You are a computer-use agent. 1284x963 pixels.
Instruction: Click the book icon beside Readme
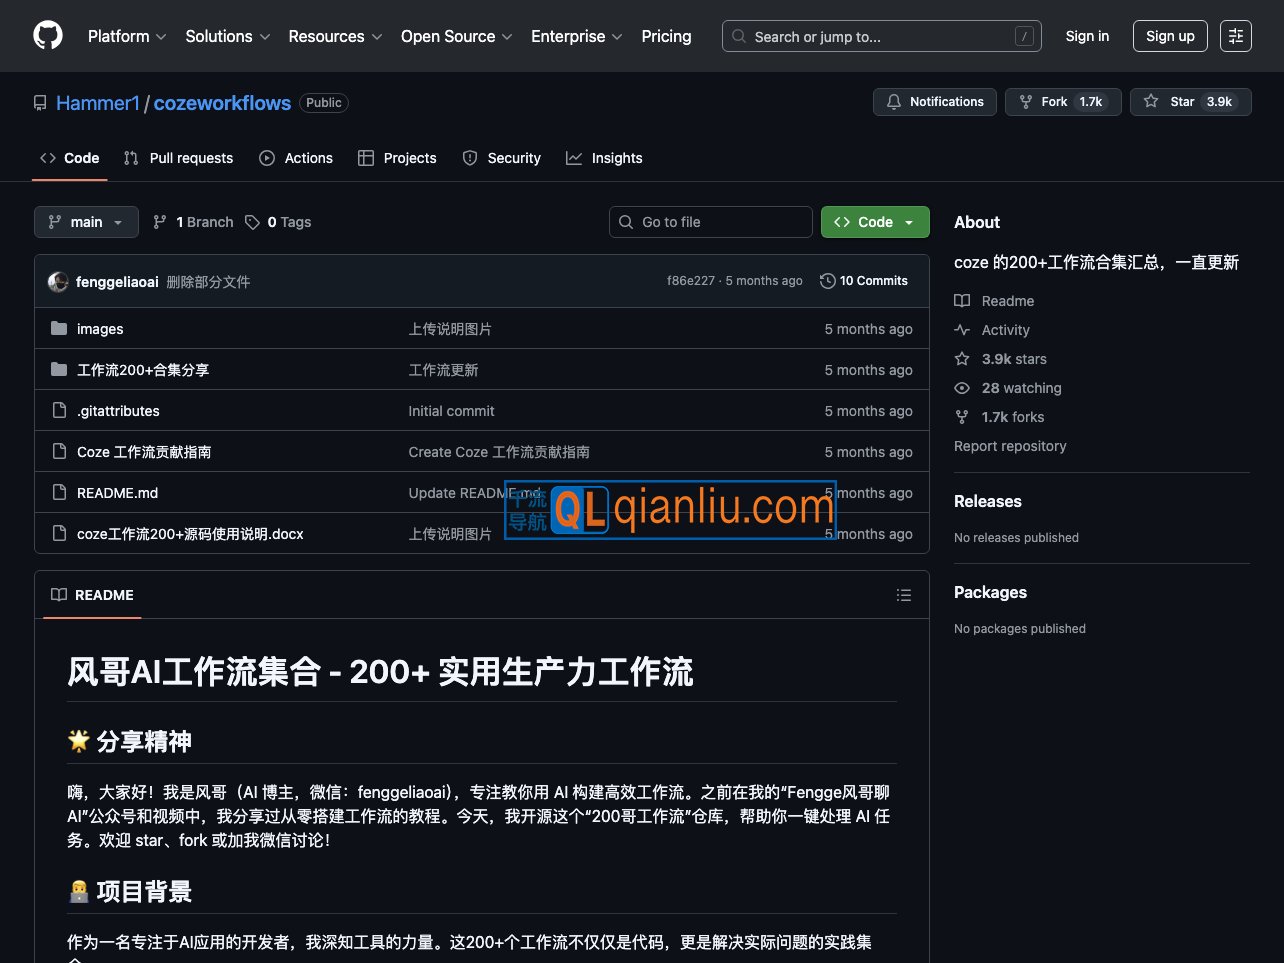point(962,300)
